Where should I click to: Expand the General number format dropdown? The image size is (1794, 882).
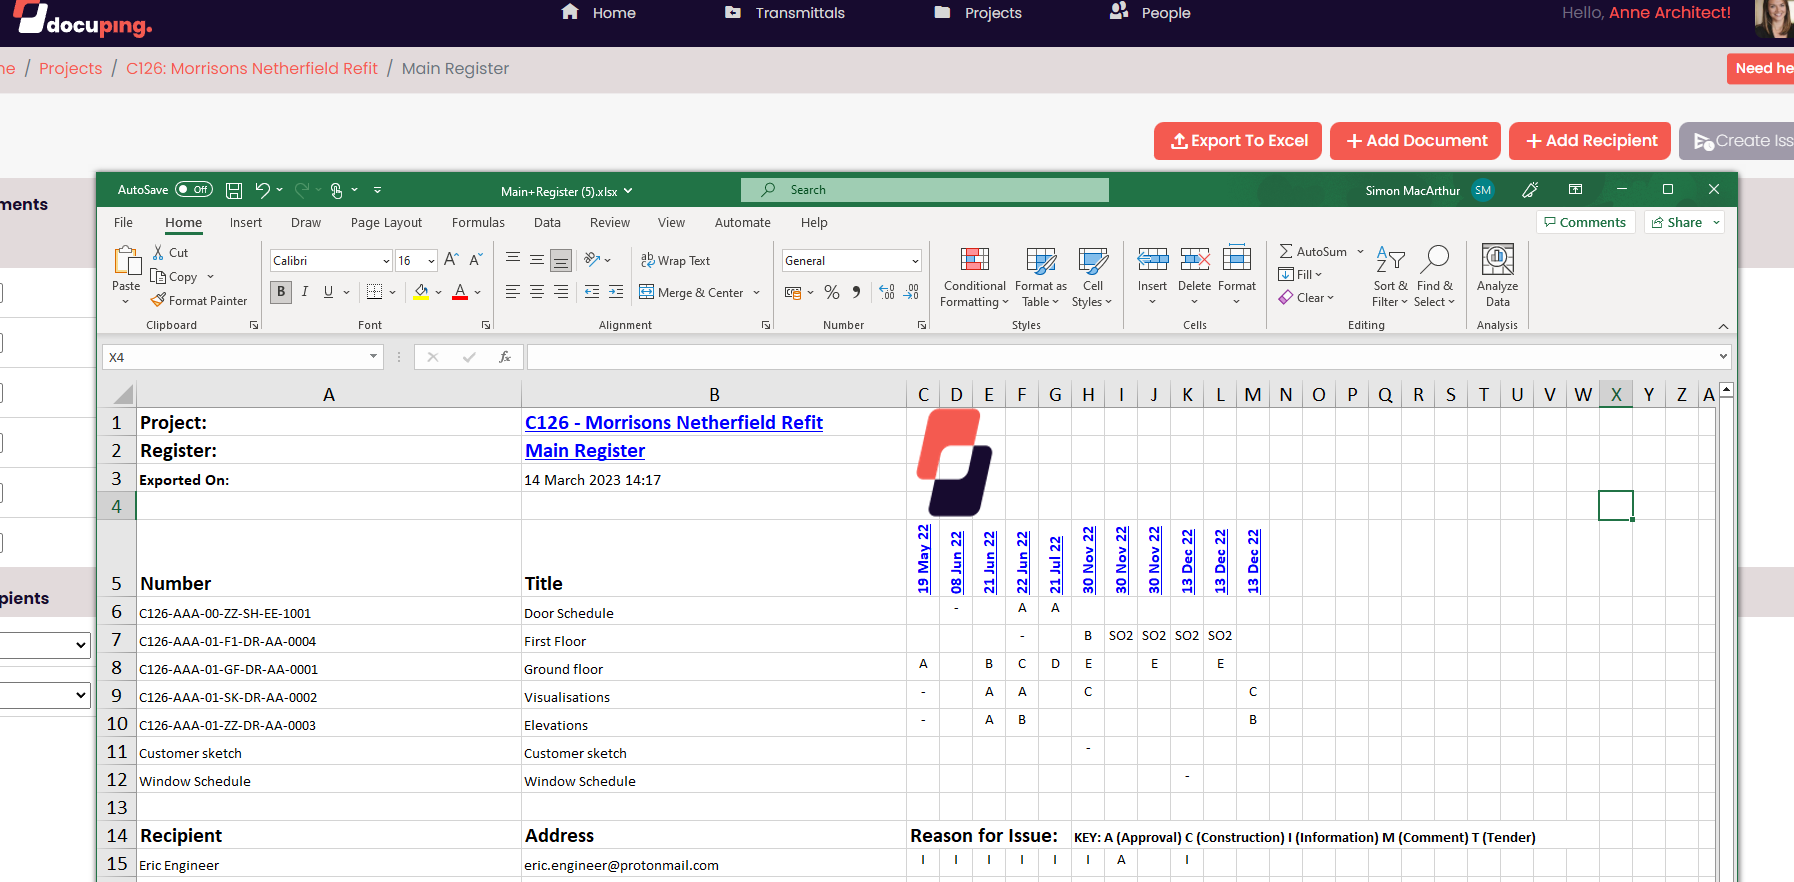(x=914, y=261)
